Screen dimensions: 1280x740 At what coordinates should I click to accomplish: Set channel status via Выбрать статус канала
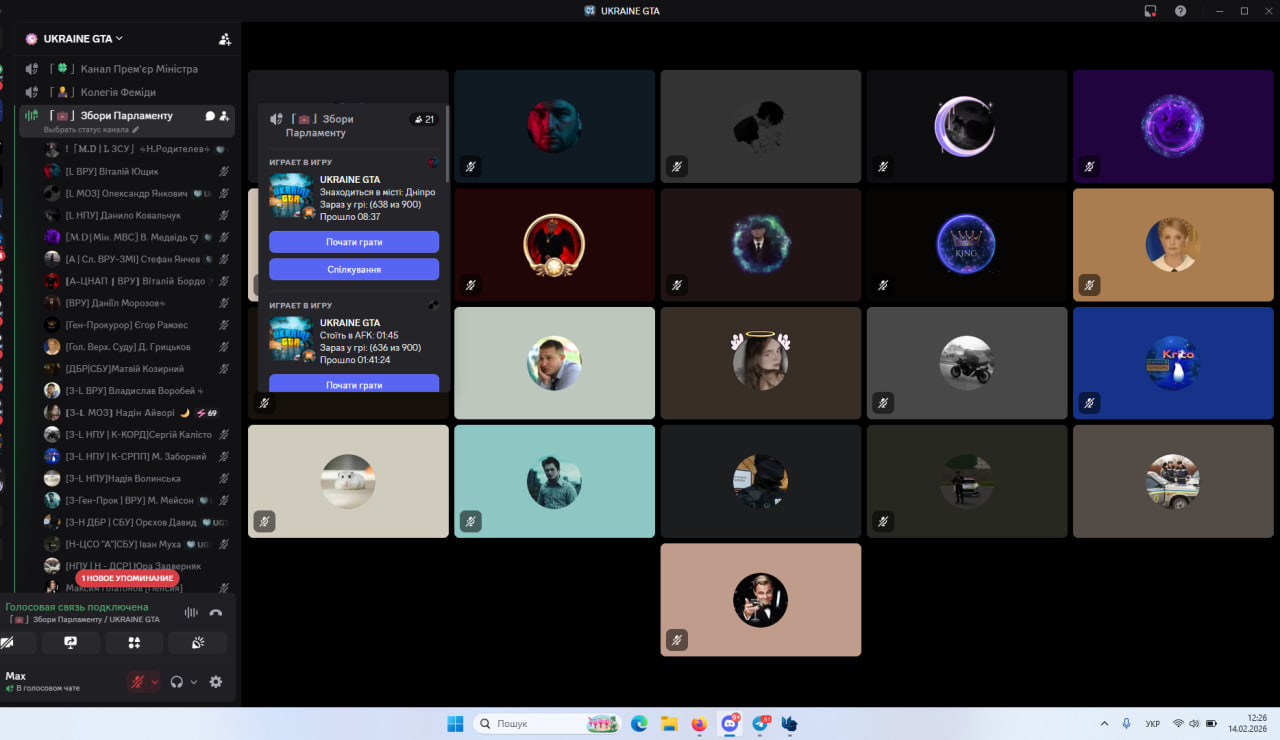[x=92, y=130]
